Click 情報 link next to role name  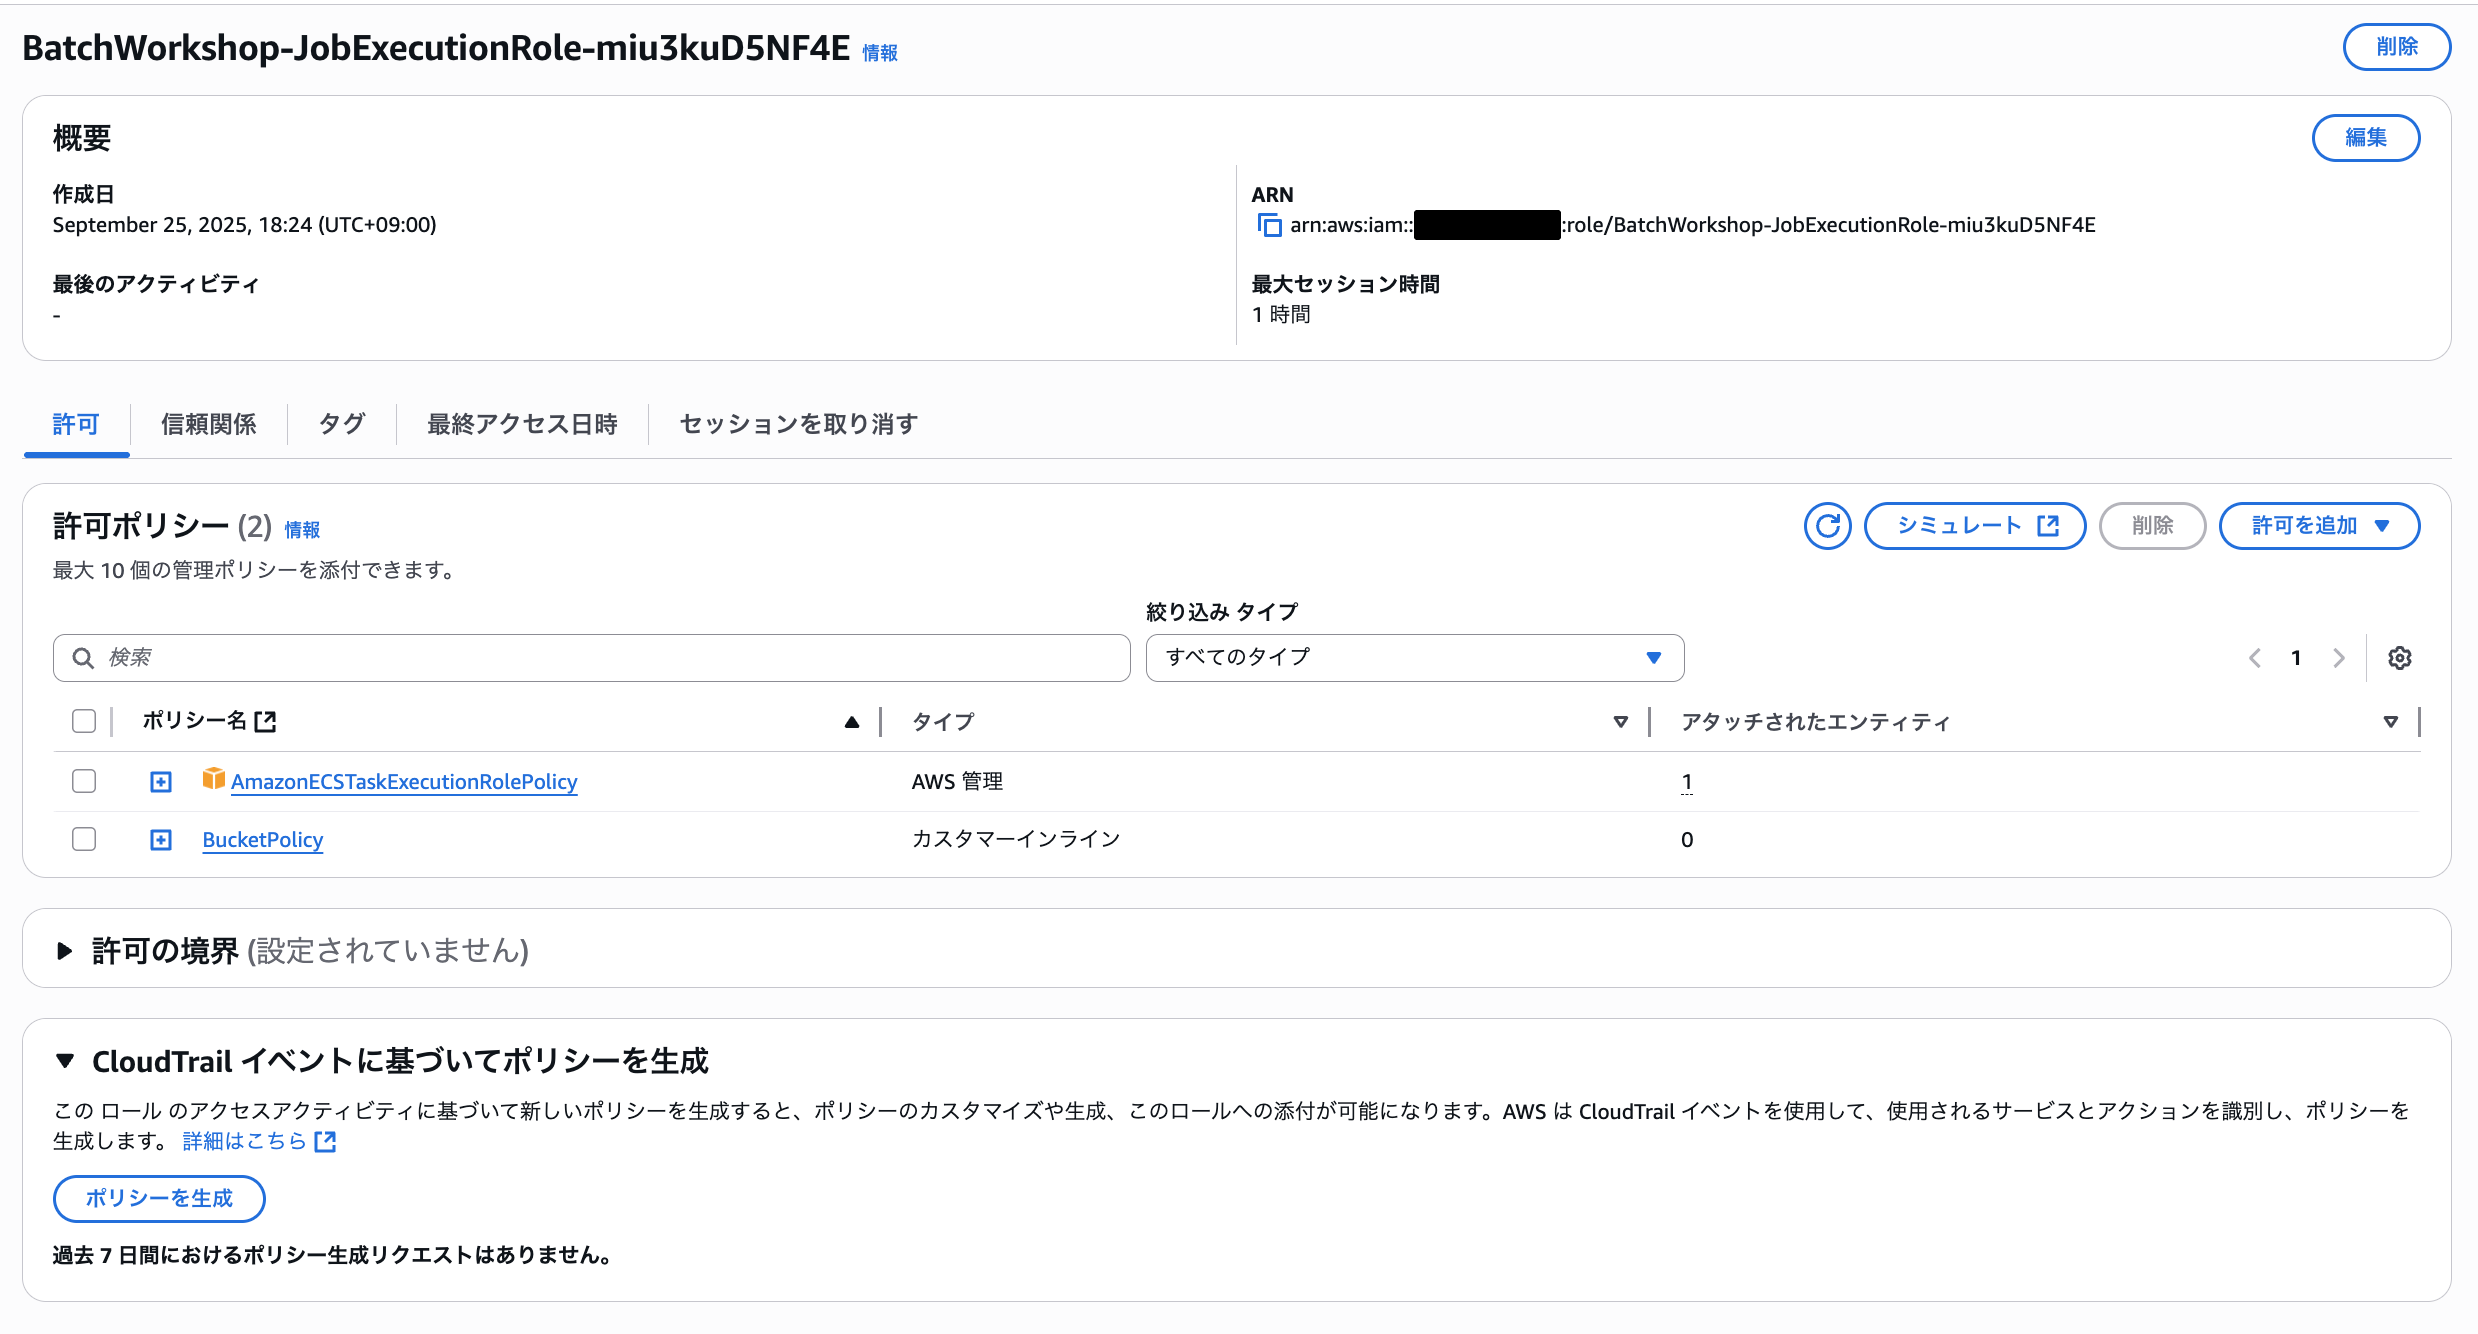[880, 53]
